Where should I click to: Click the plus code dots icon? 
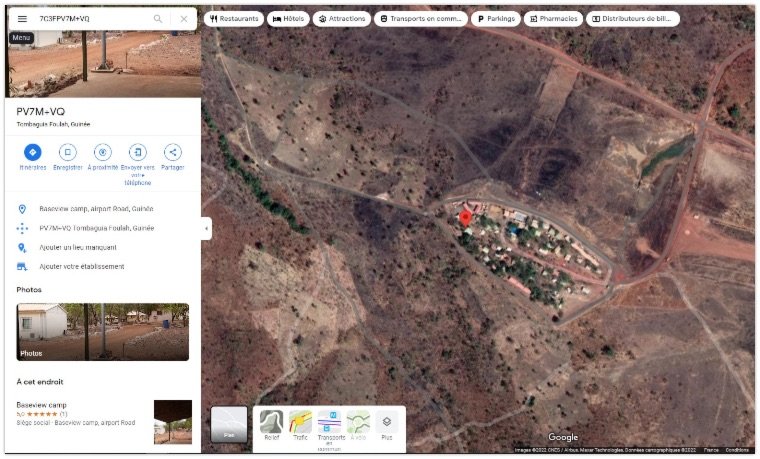point(22,228)
